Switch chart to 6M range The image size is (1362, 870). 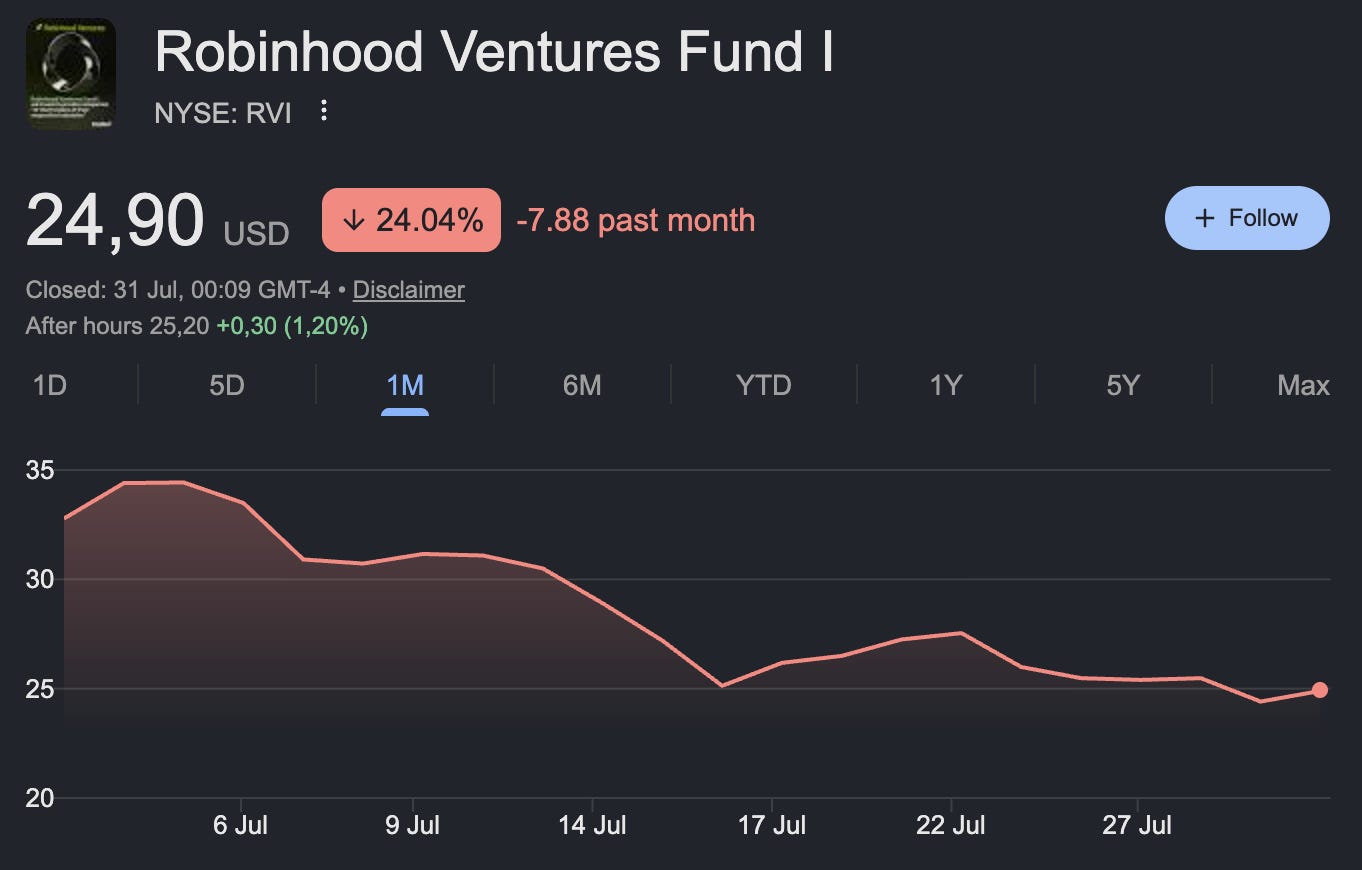coord(582,385)
